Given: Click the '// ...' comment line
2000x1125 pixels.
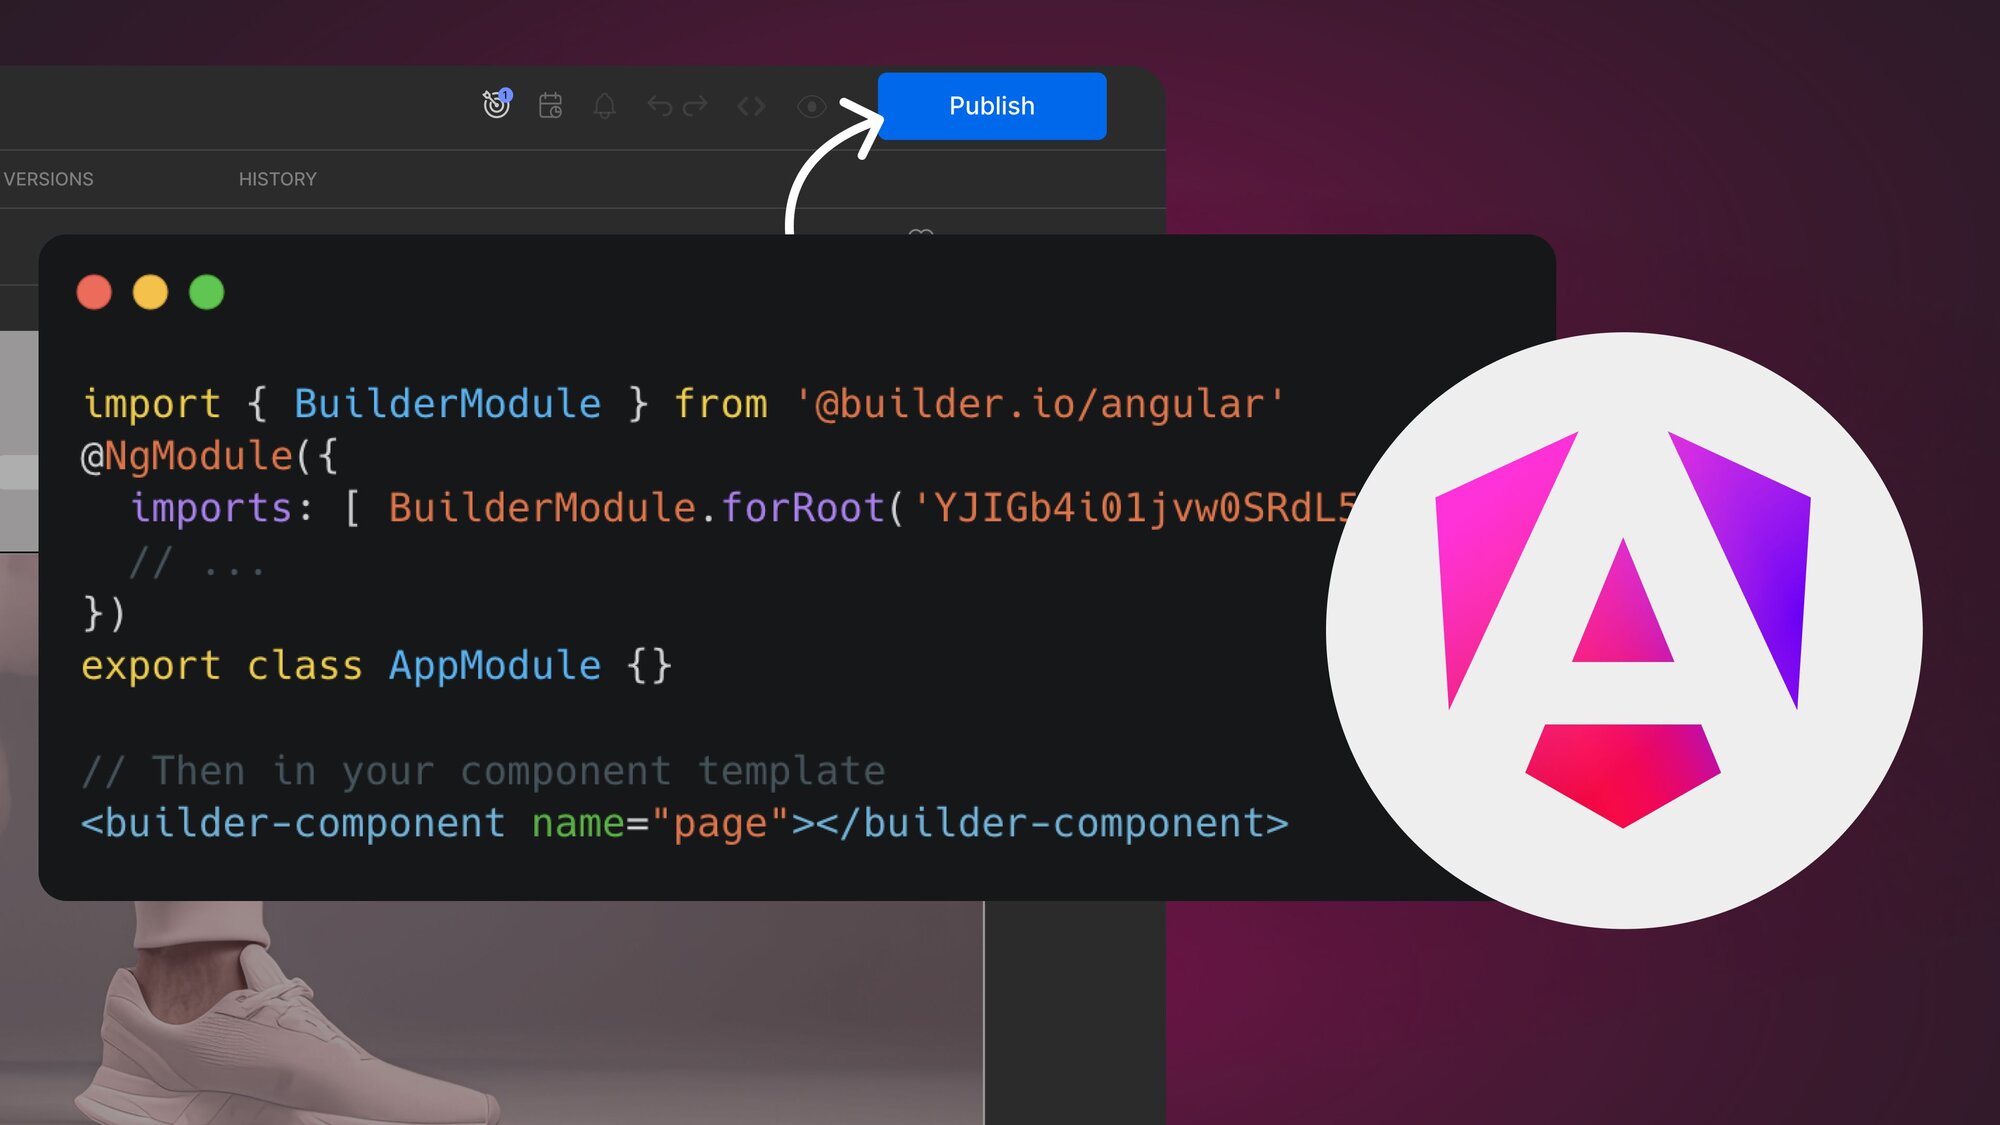Looking at the screenshot, I should pos(197,561).
